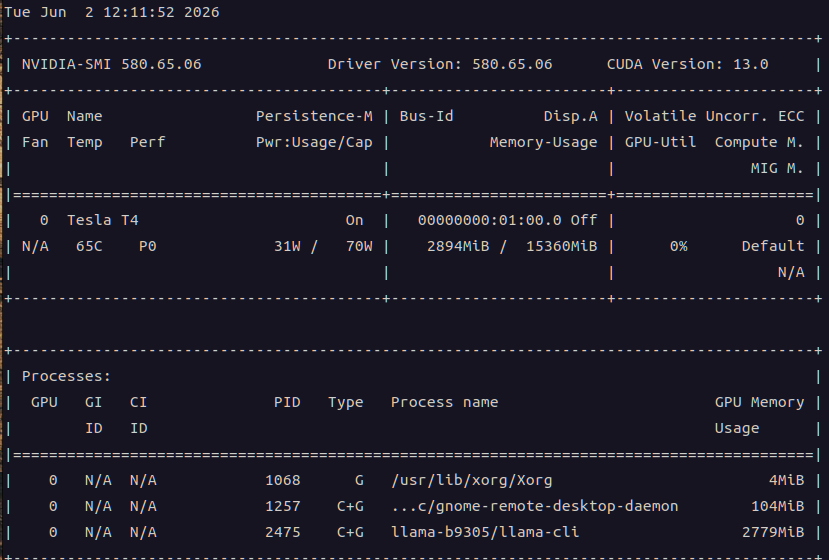Click the 'Pwr:Usage/Cap' header
The image size is (829, 560).
click(314, 143)
